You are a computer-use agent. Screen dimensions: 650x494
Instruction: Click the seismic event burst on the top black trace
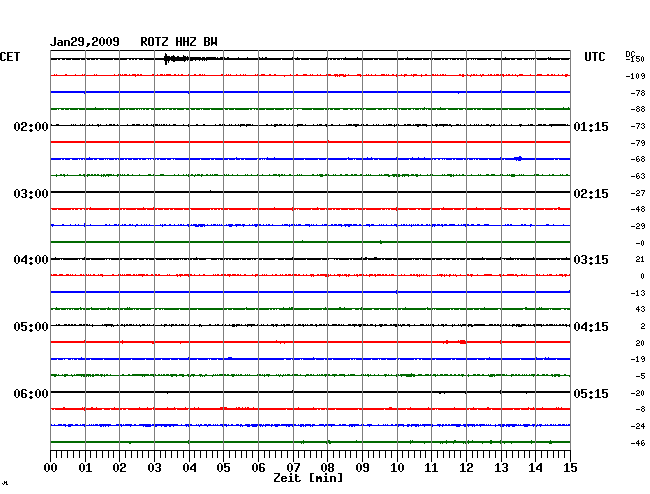176,59
